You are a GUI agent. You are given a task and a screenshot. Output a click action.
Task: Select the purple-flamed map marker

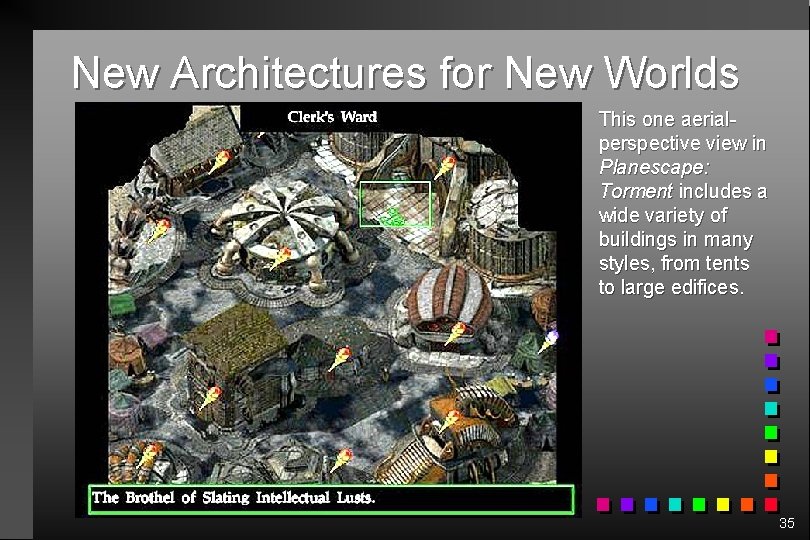pos(548,342)
